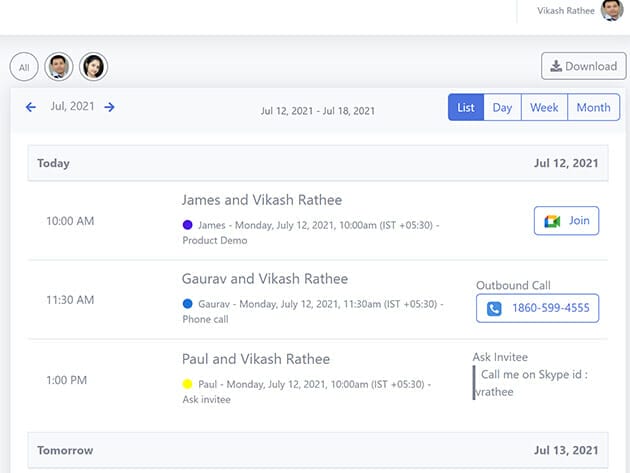Click the purple dot for James event
The image size is (630, 473).
[x=187, y=225]
